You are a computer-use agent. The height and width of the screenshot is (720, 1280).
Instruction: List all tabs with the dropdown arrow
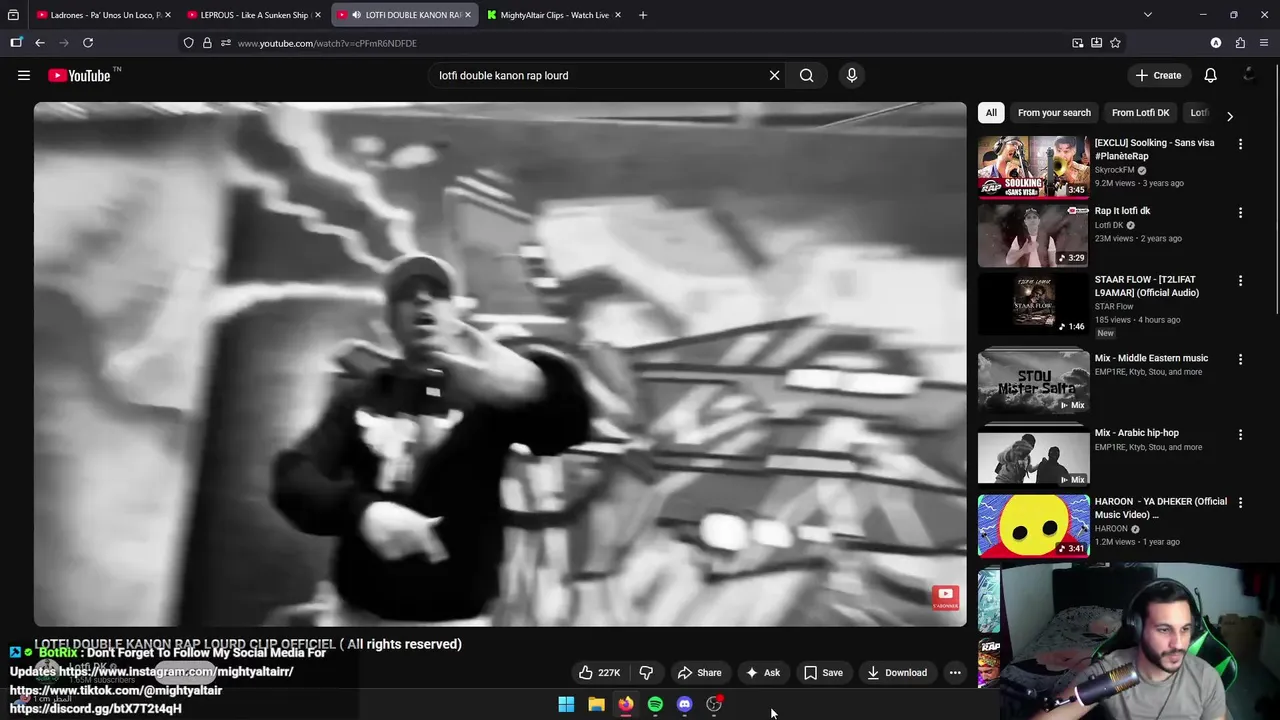1147,15
